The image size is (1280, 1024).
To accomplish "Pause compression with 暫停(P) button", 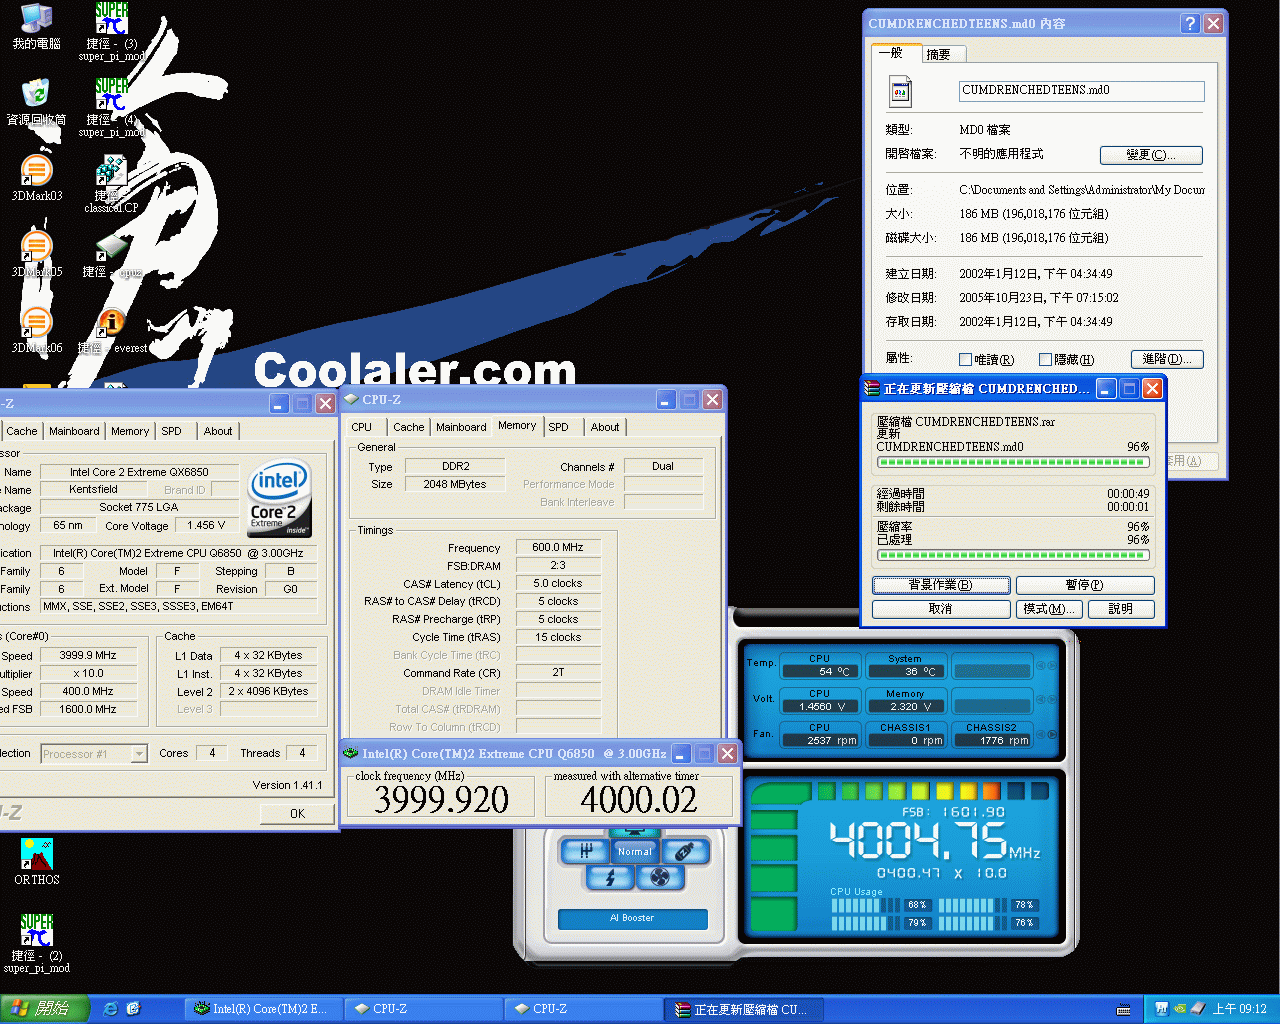I will coord(1085,585).
